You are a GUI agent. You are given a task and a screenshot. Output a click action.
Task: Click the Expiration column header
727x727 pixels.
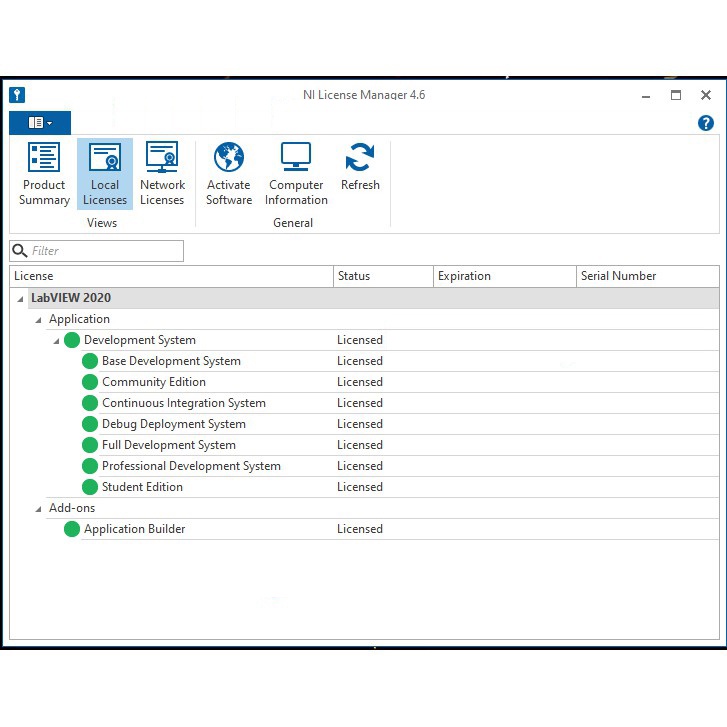pyautogui.click(x=503, y=276)
